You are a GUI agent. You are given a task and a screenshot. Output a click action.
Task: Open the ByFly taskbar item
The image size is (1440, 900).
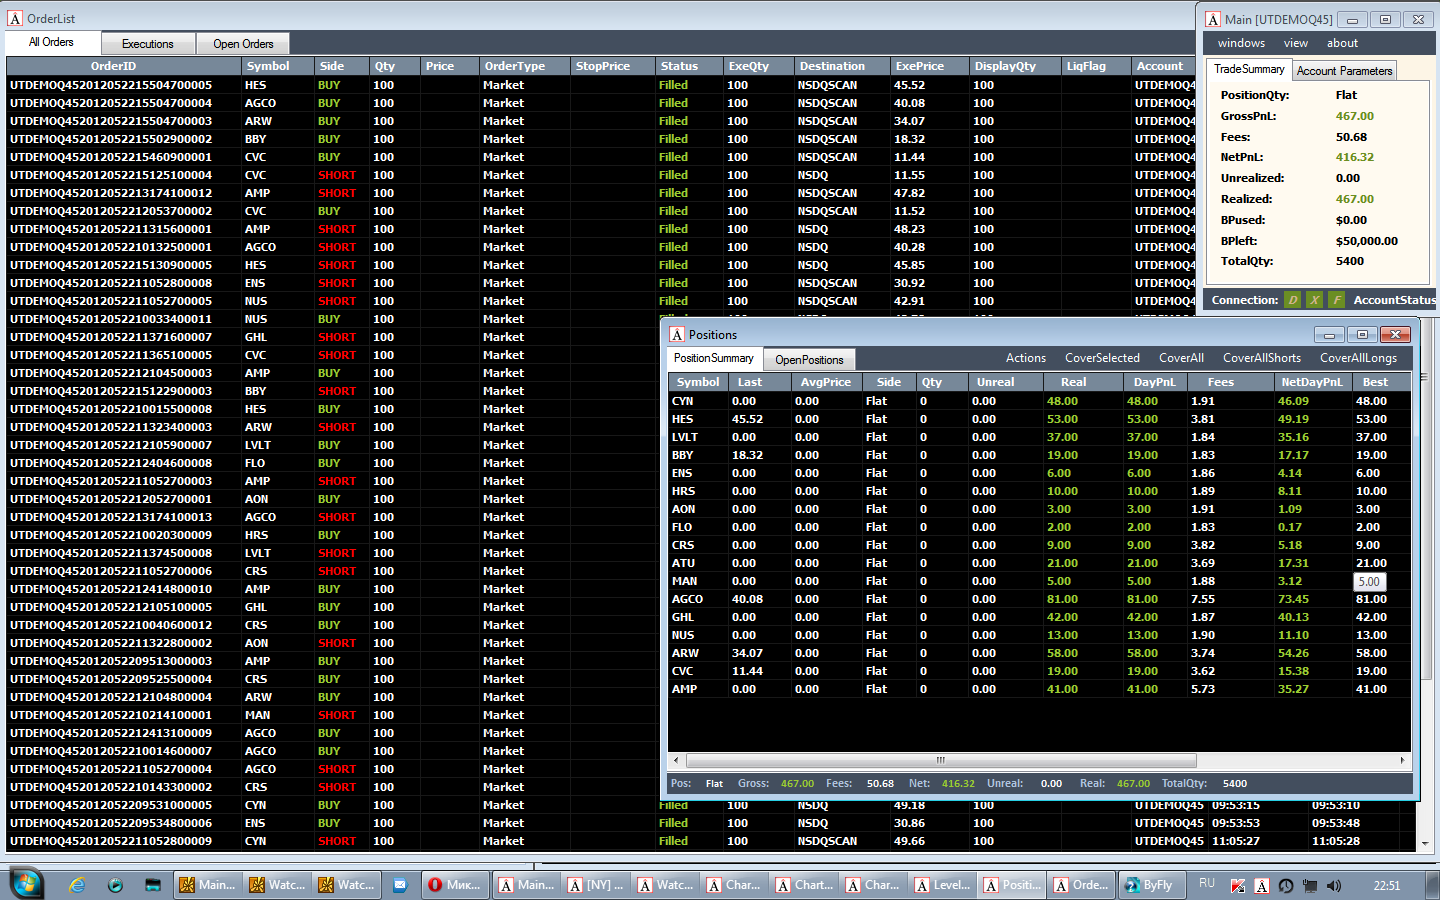pos(1151,885)
